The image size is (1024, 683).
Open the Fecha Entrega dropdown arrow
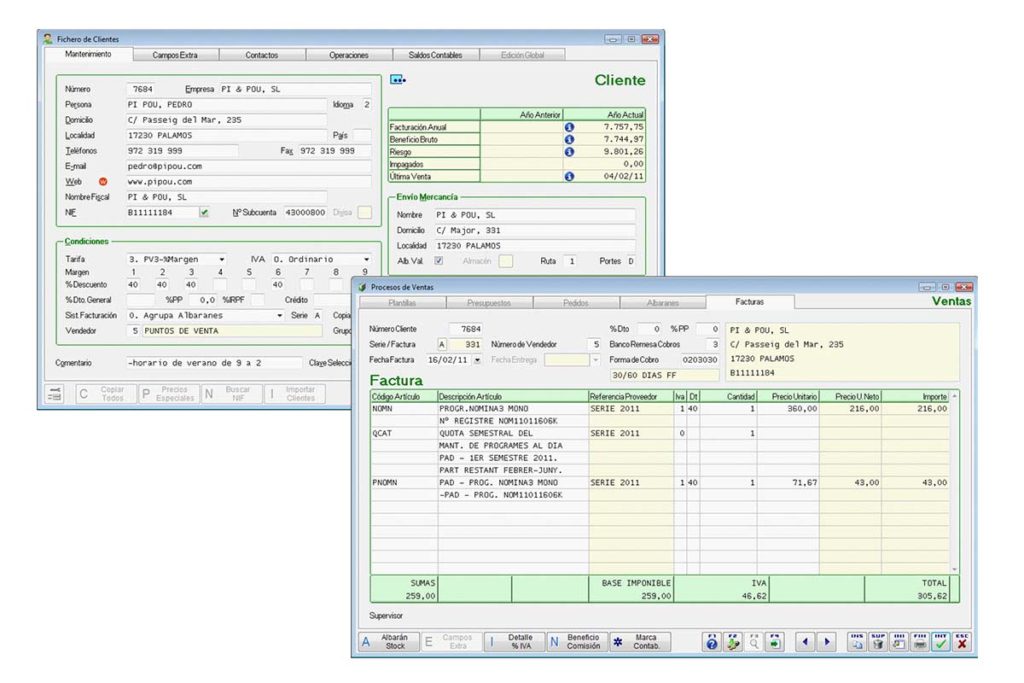[x=595, y=360]
